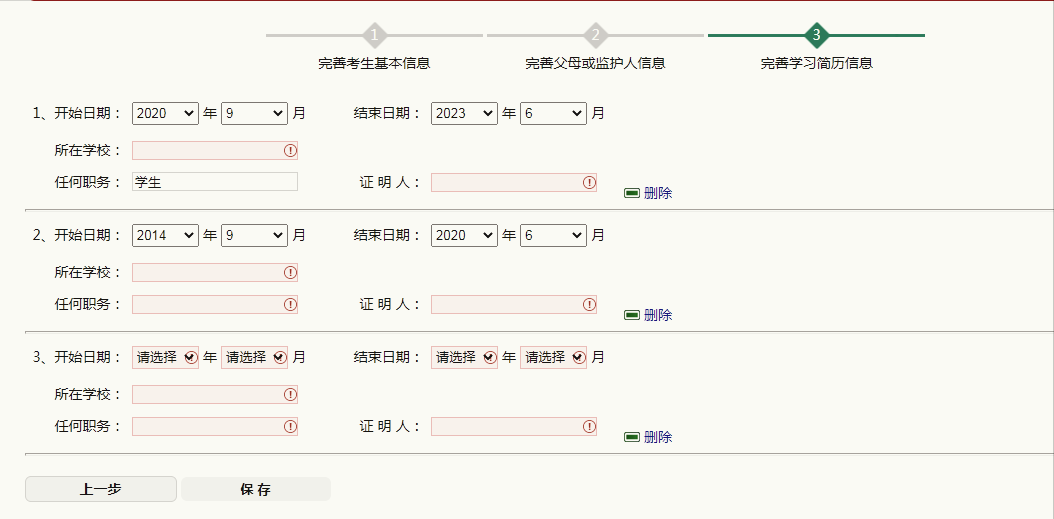Click entry 3 所在学校 input field
This screenshot has width=1054, height=519.
pyautogui.click(x=207, y=395)
